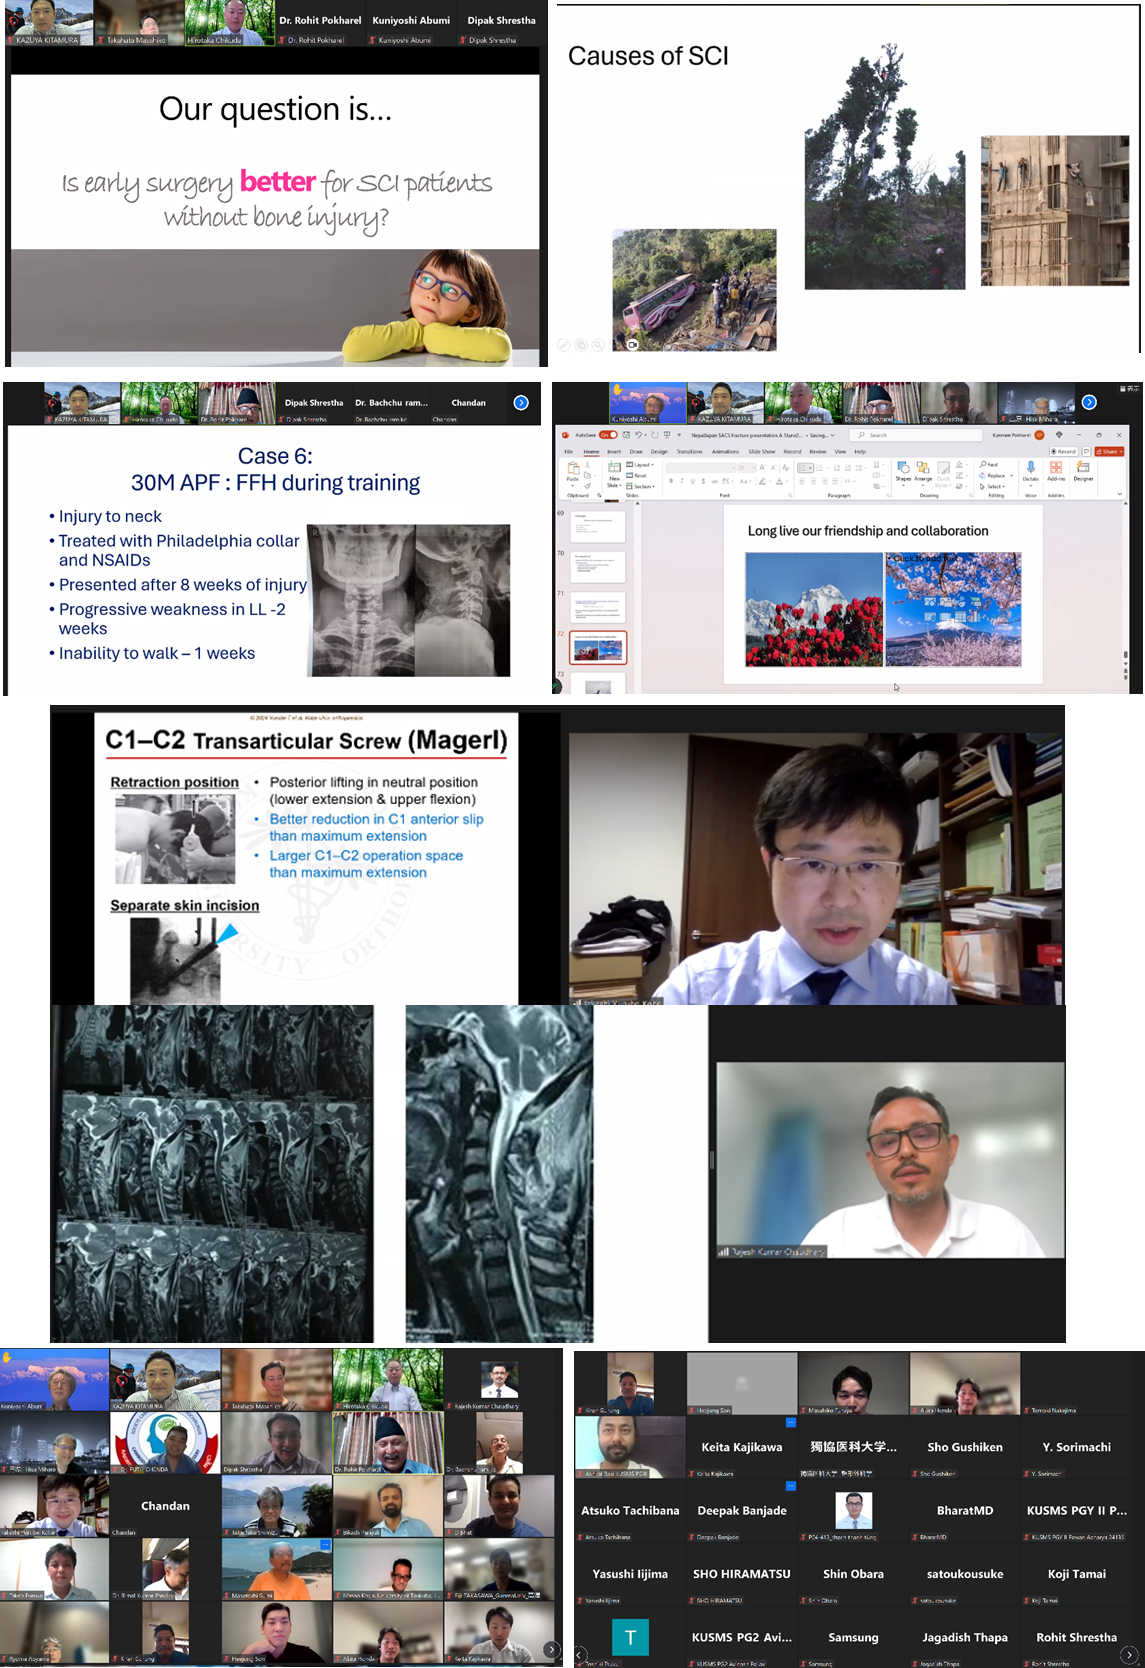
Task: Open the Slide Show ribbon tab
Action: click(x=762, y=452)
